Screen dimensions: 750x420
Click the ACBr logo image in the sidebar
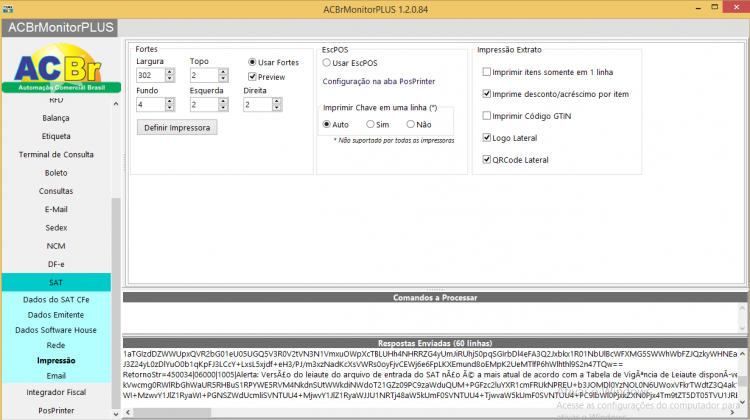61,67
